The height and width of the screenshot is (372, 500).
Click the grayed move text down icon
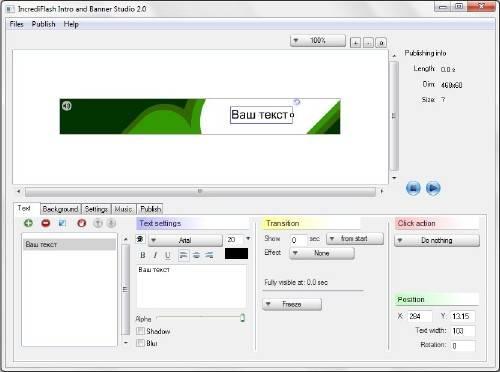111,223
